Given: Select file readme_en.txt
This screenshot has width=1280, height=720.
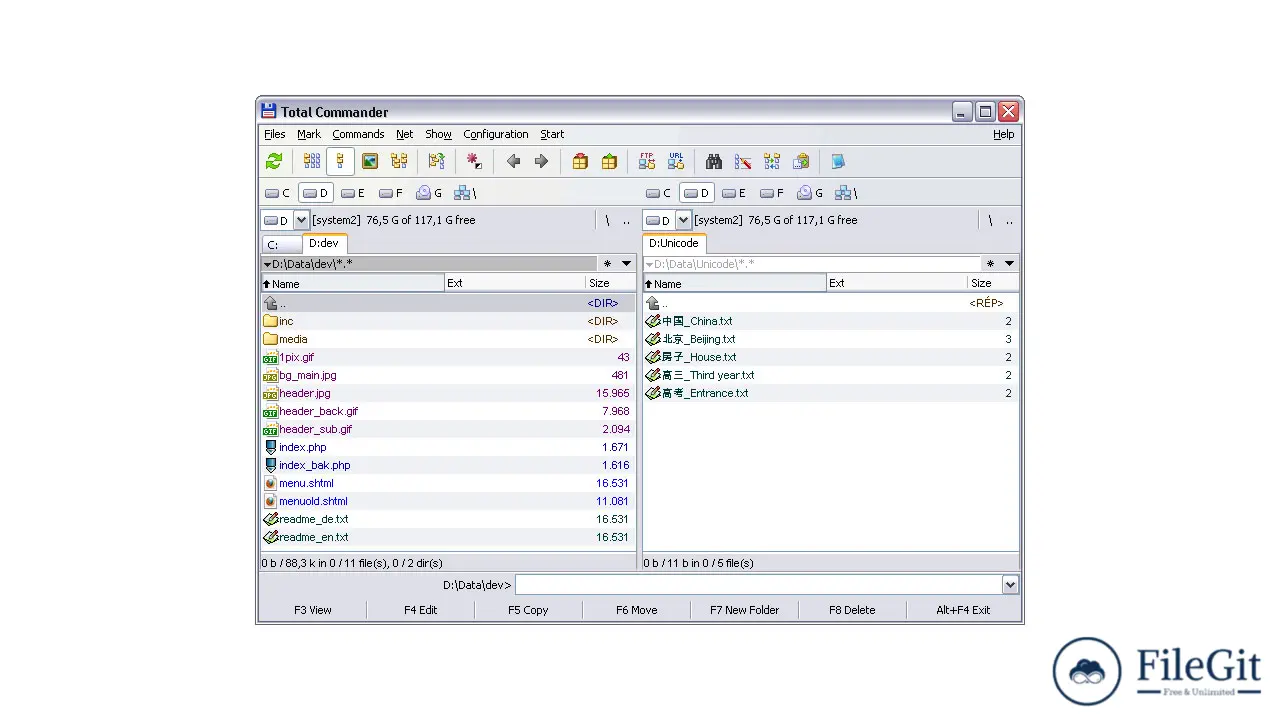Looking at the screenshot, I should (x=448, y=537).
